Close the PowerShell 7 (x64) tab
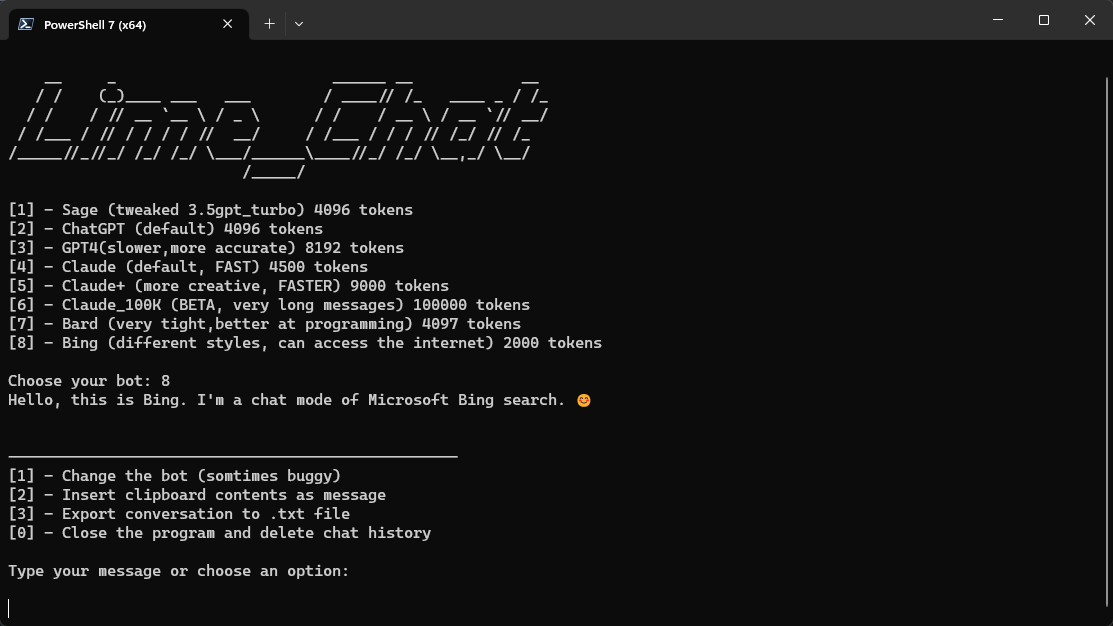This screenshot has height=626, width=1113. point(227,24)
